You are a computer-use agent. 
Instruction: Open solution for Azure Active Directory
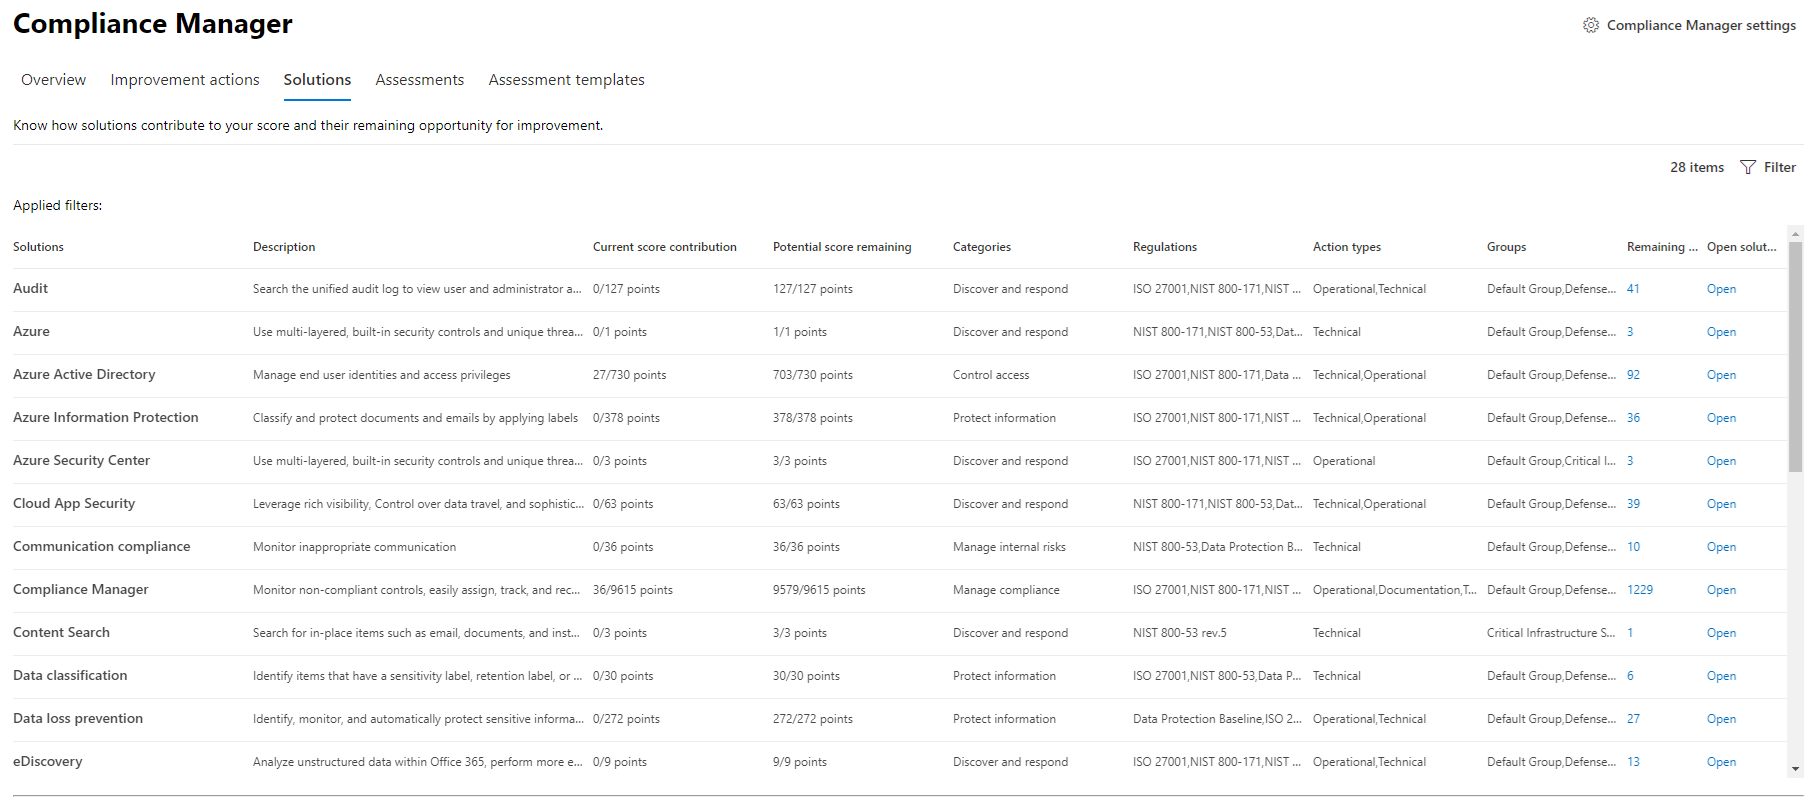[1721, 375]
